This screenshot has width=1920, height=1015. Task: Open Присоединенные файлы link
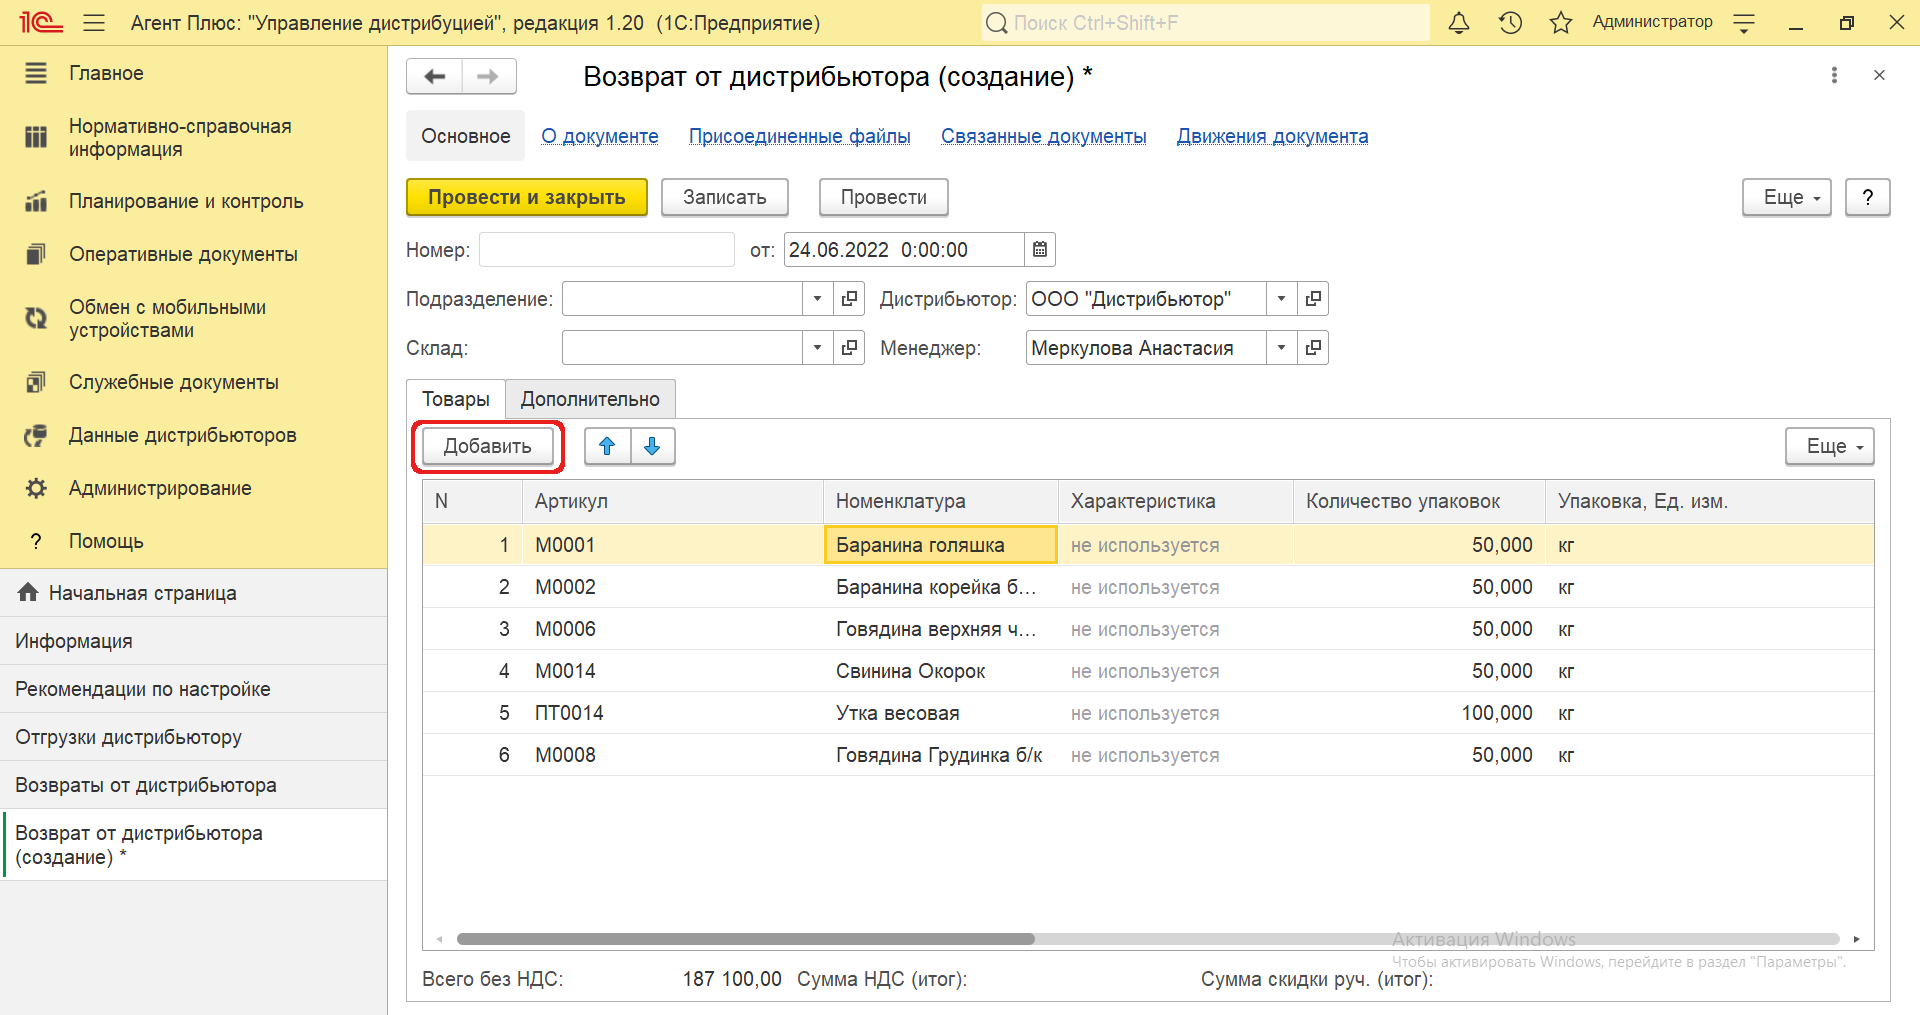click(x=800, y=136)
